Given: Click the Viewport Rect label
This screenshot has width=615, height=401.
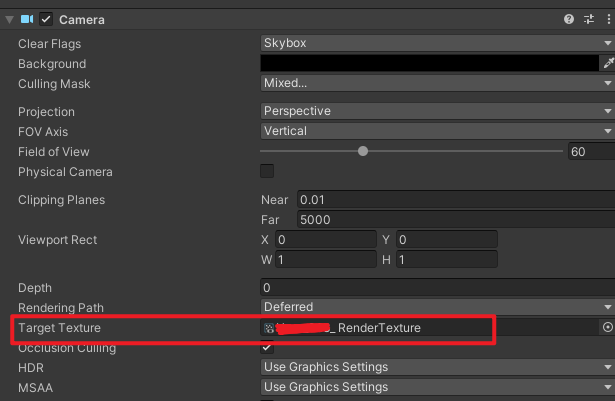Looking at the screenshot, I should (x=57, y=240).
